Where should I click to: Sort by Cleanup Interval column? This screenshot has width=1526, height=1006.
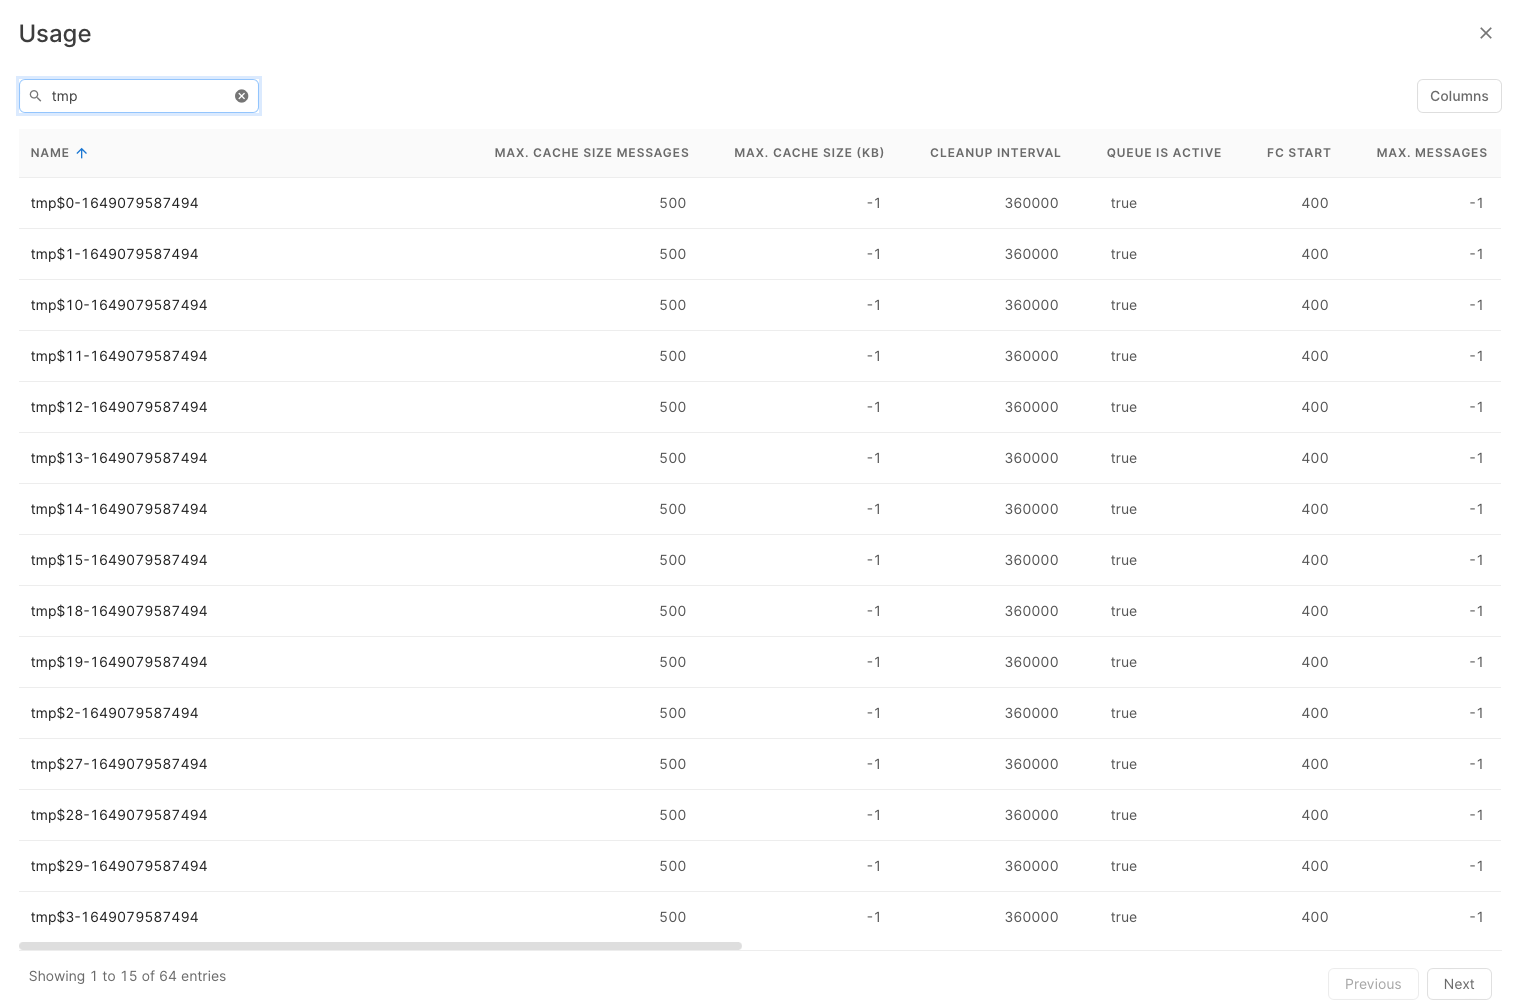pos(995,153)
